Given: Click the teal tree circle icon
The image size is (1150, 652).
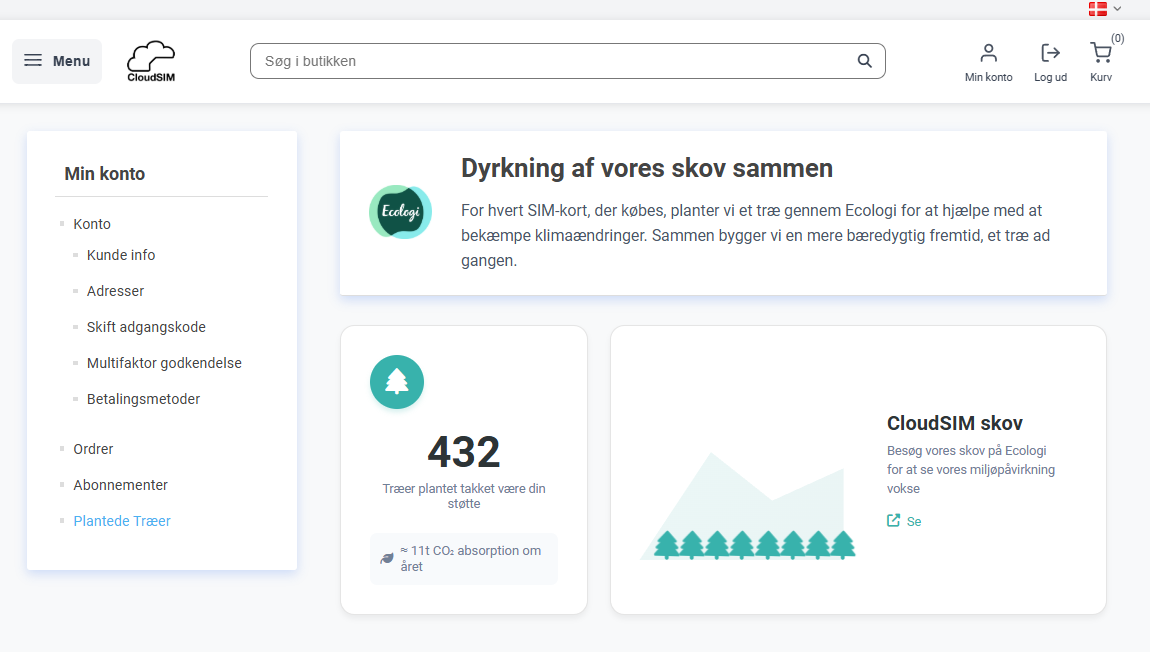Looking at the screenshot, I should pyautogui.click(x=397, y=382).
